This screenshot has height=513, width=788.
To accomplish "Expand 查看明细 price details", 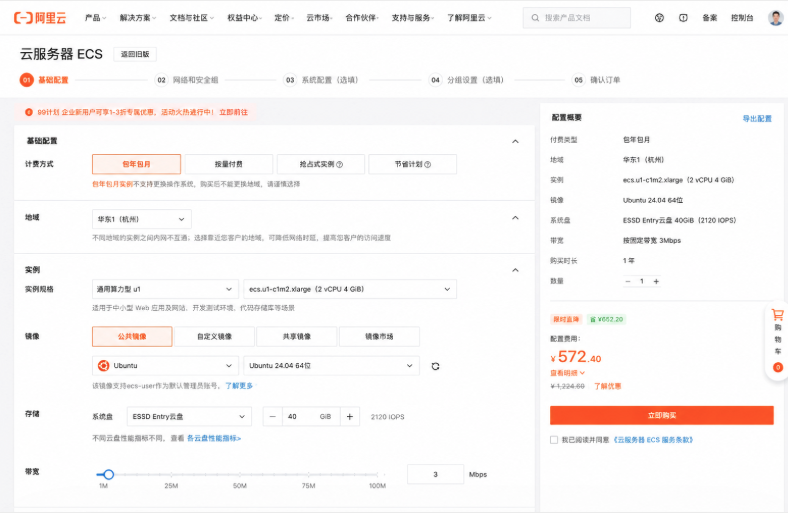I will pyautogui.click(x=567, y=373).
